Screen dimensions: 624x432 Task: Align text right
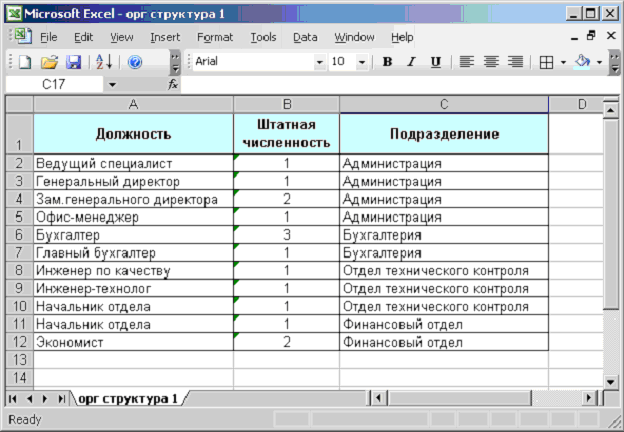[515, 62]
